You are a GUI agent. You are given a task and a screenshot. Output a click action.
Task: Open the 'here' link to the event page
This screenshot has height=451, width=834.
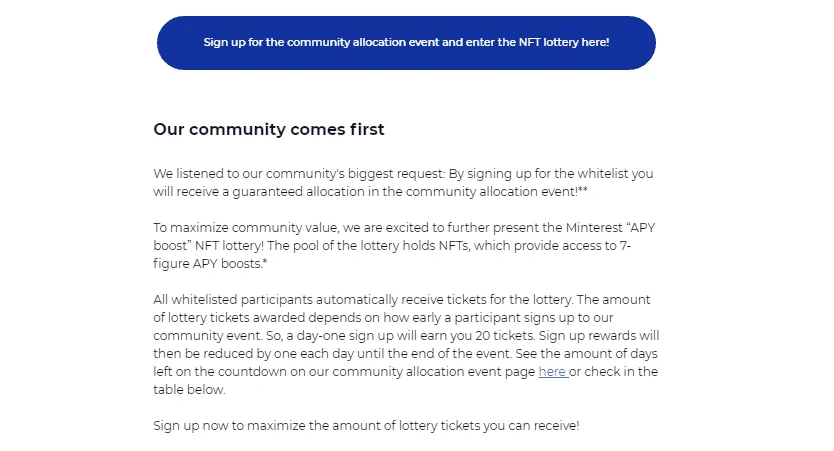[x=553, y=372]
